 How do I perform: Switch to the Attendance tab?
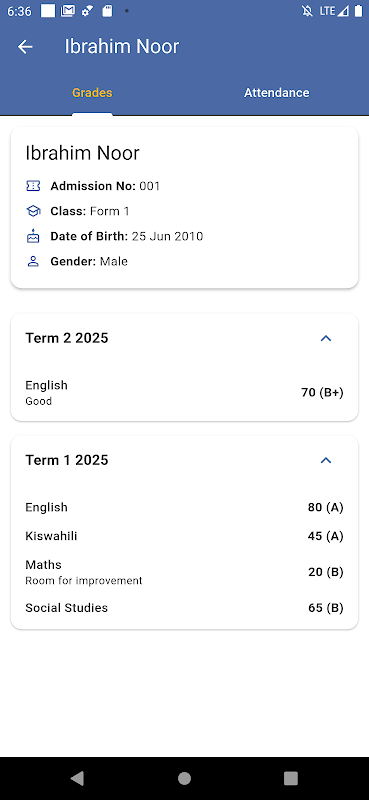tap(277, 93)
